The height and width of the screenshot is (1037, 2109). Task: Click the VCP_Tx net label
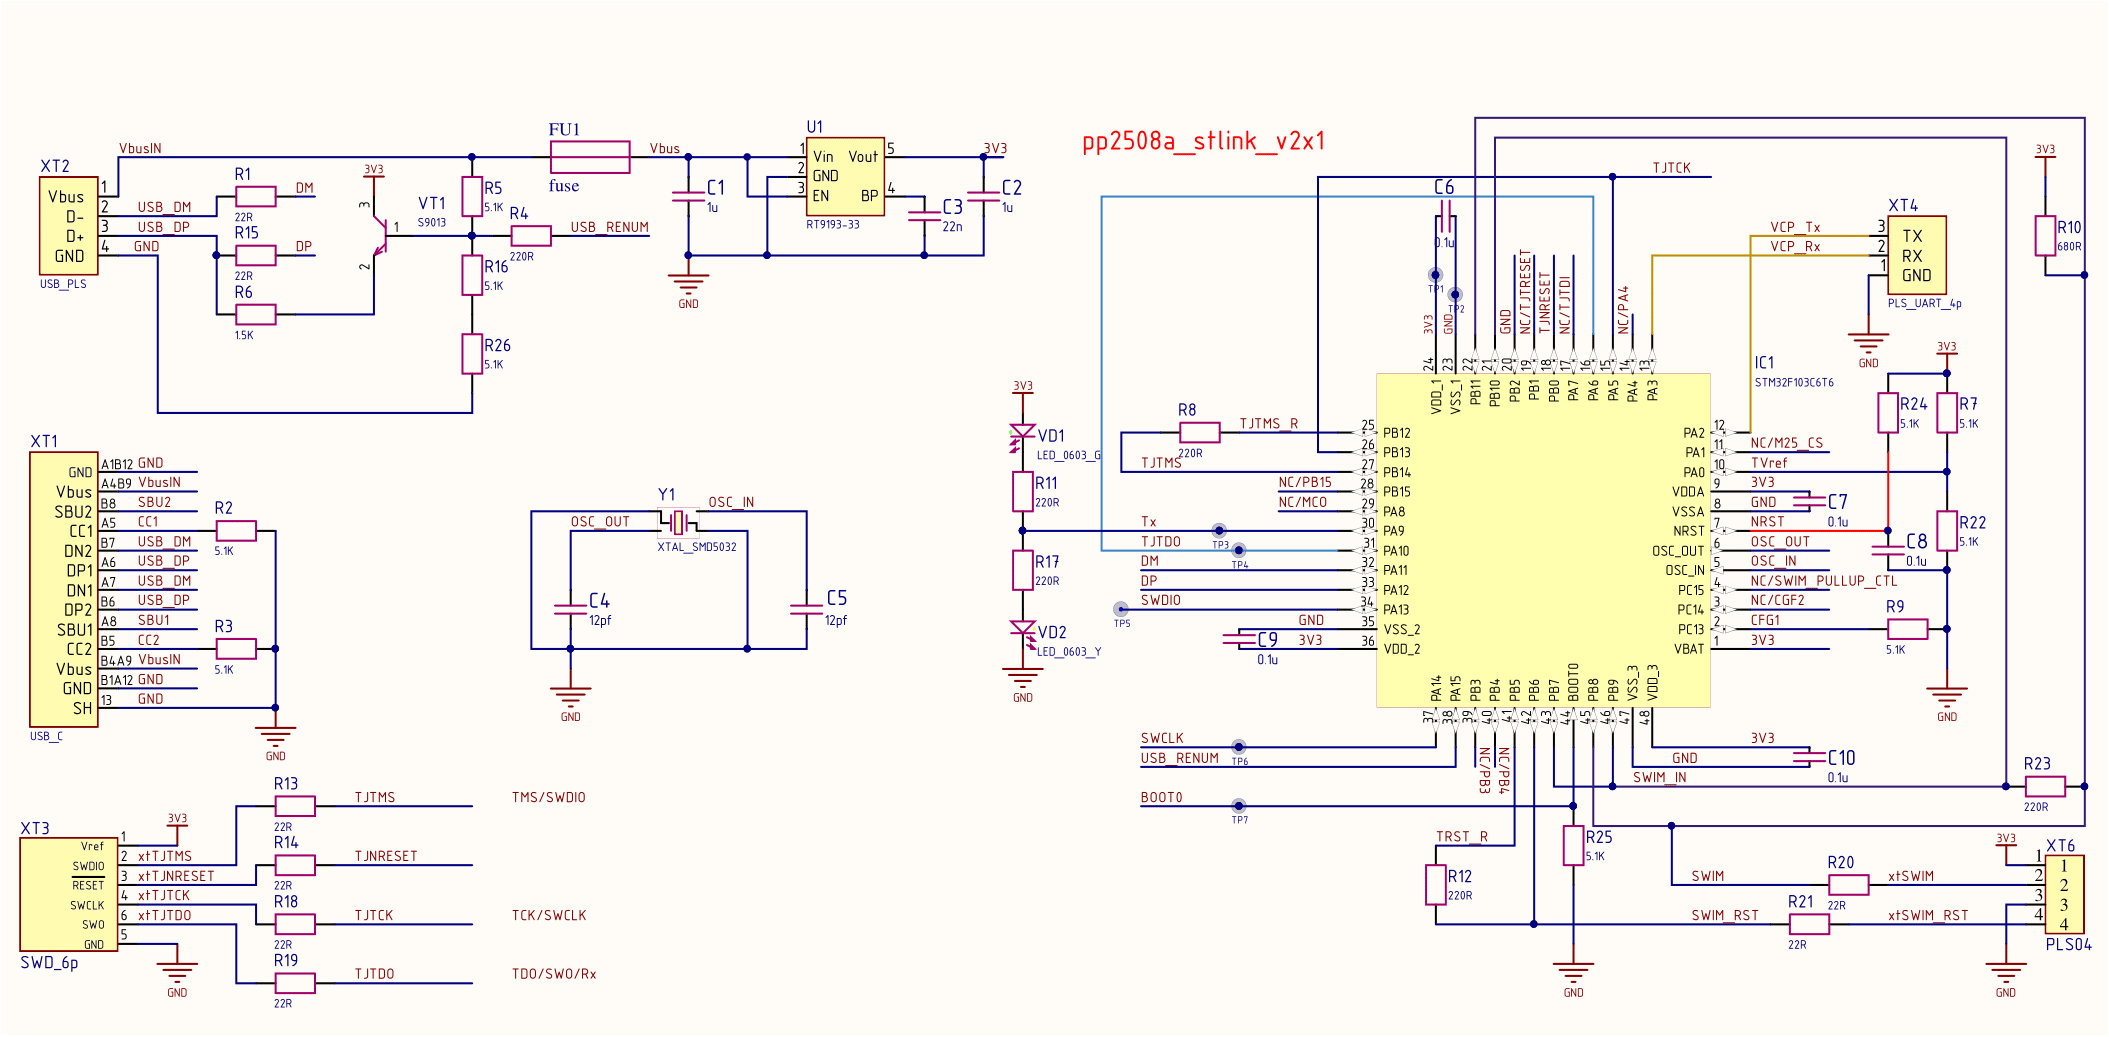click(x=1795, y=227)
